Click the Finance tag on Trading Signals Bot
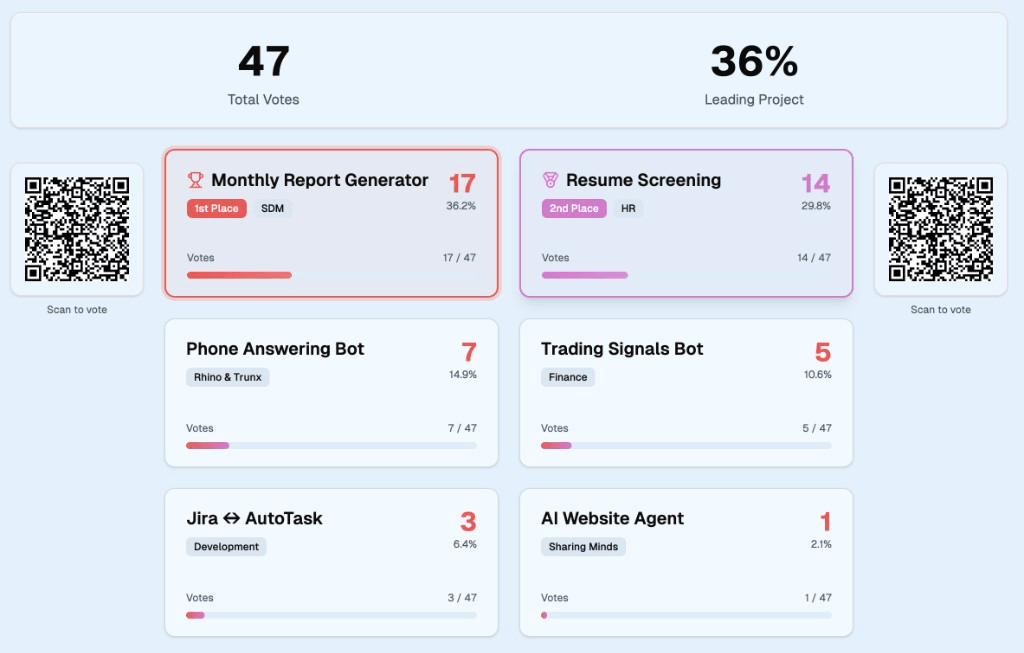 pos(567,377)
